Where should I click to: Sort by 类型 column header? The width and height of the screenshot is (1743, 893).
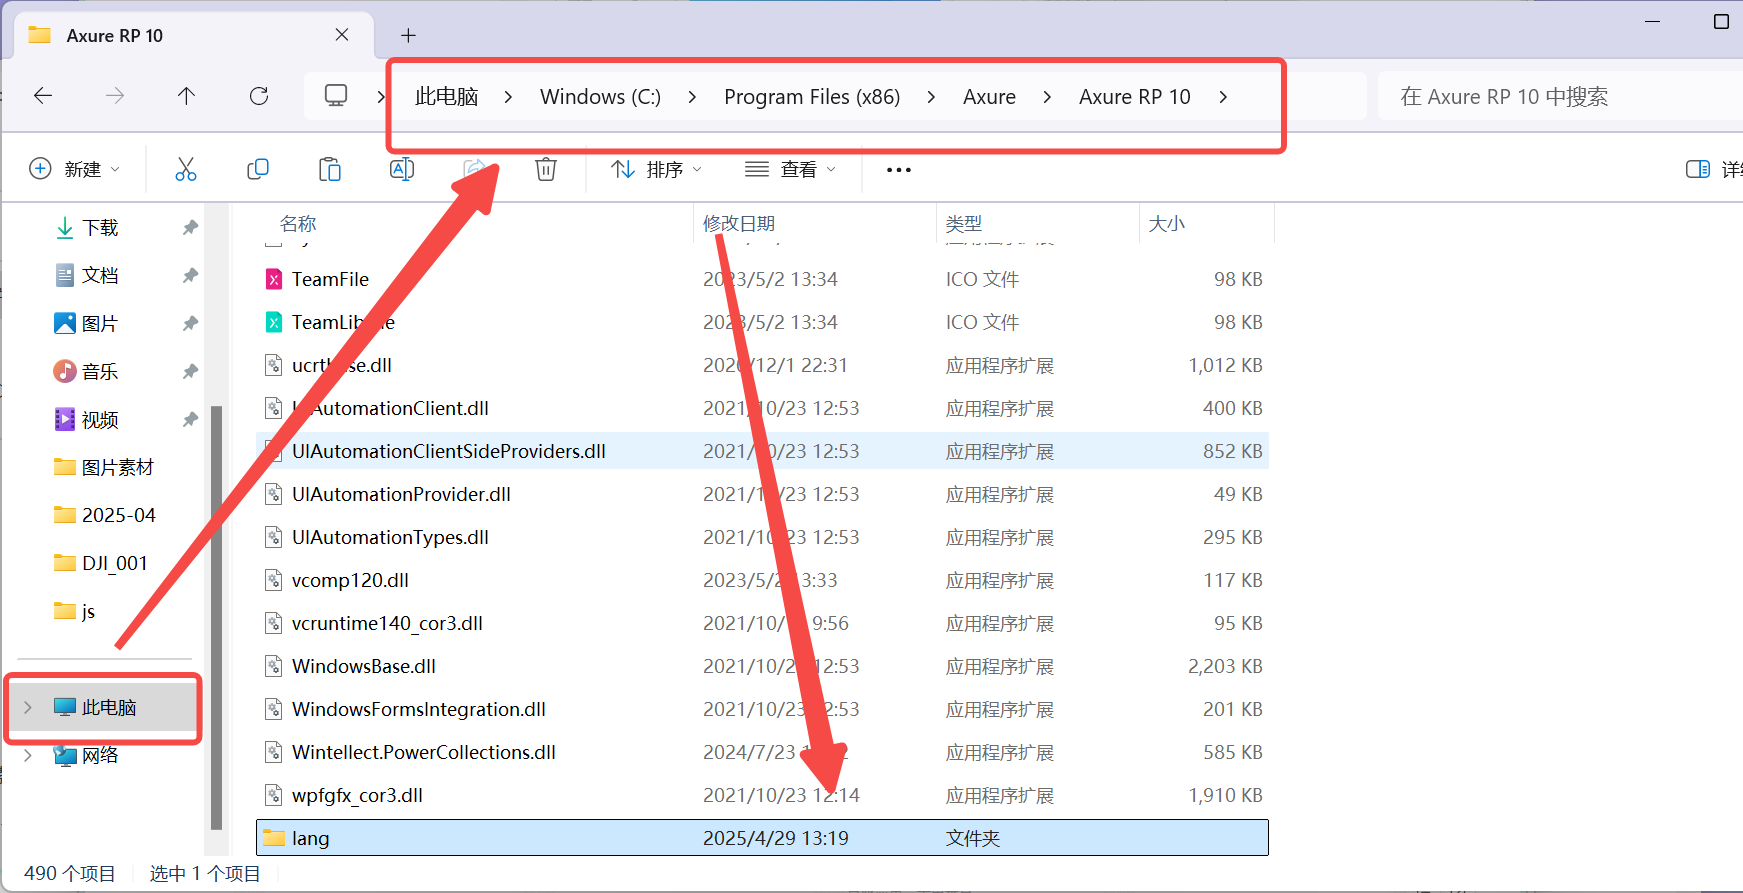pos(964,223)
